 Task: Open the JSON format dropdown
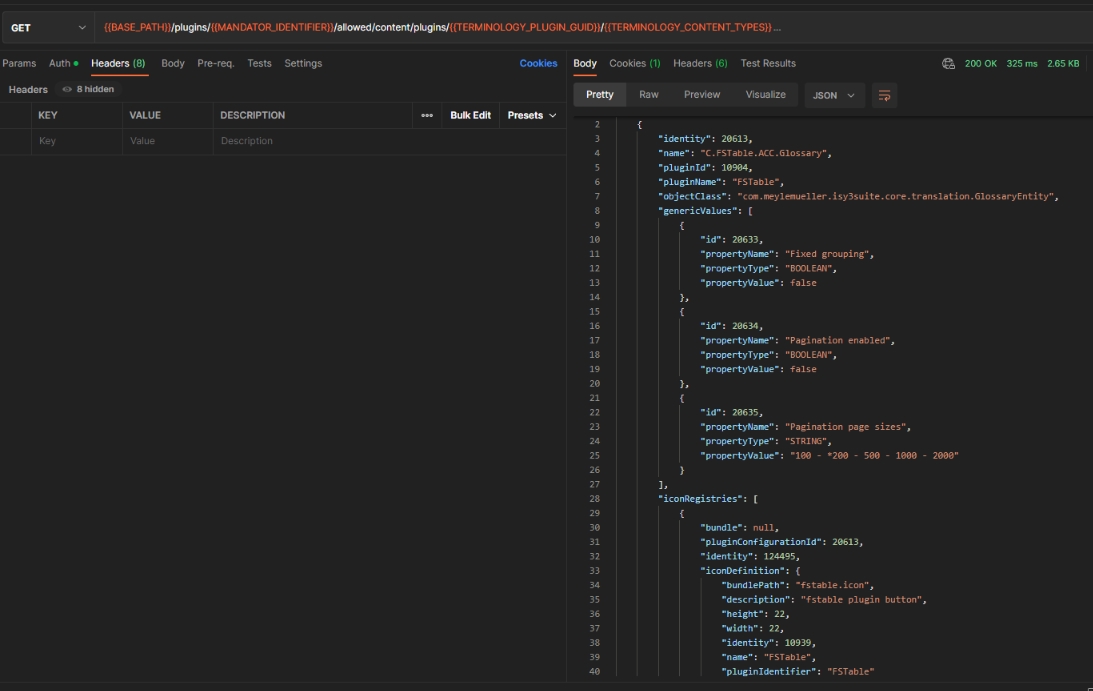834,95
